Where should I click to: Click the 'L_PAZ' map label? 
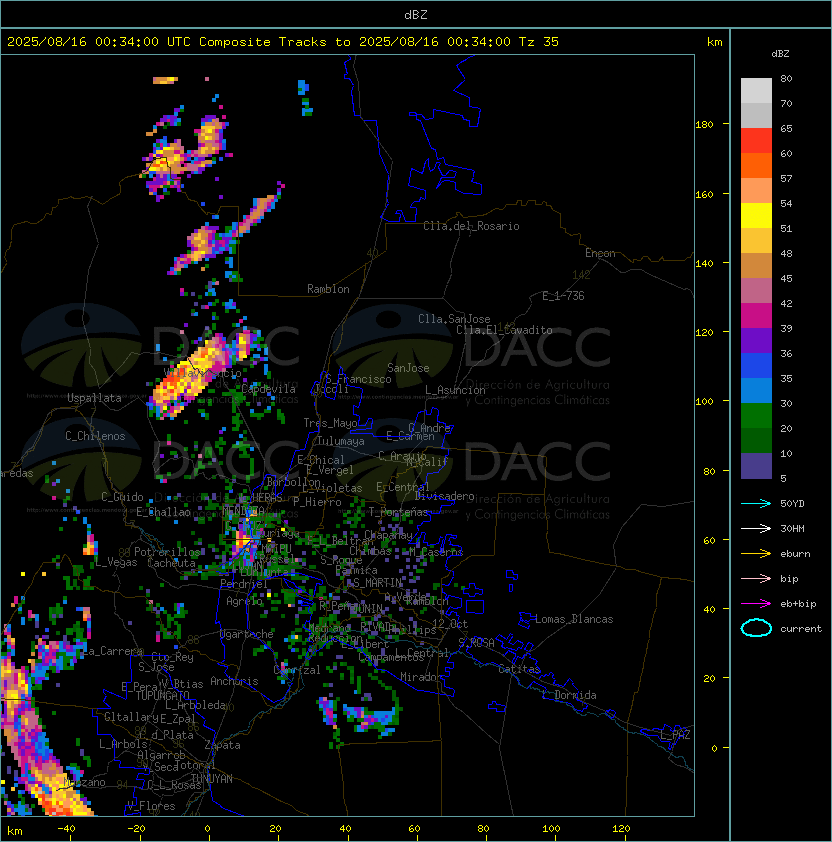(675, 735)
